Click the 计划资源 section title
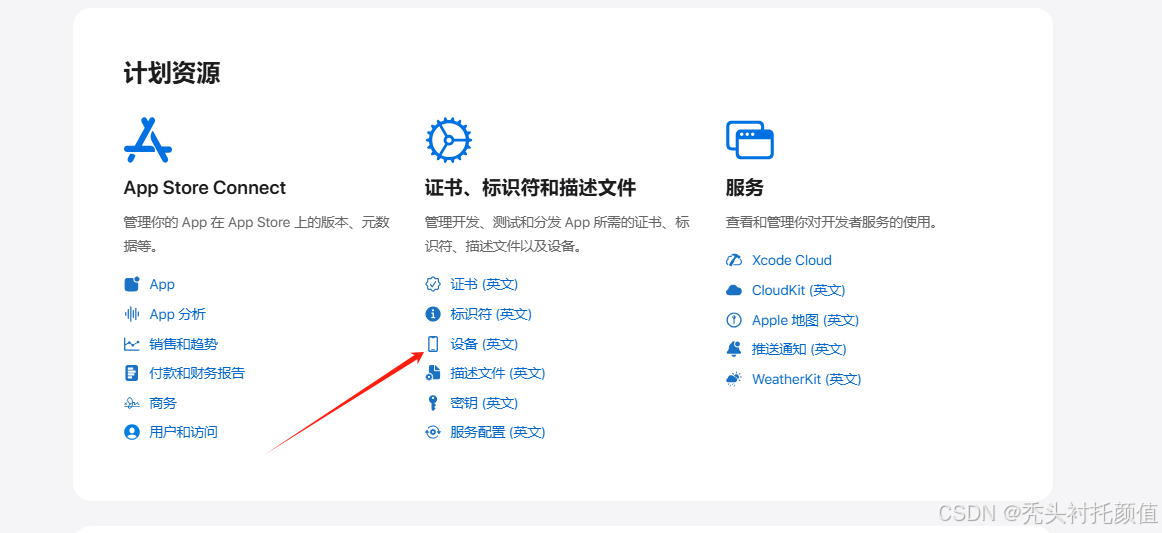 coord(172,74)
